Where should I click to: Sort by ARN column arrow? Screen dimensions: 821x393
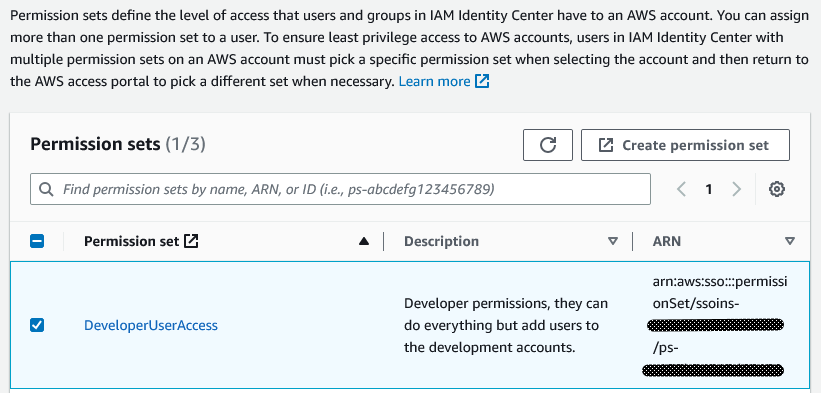click(x=790, y=241)
